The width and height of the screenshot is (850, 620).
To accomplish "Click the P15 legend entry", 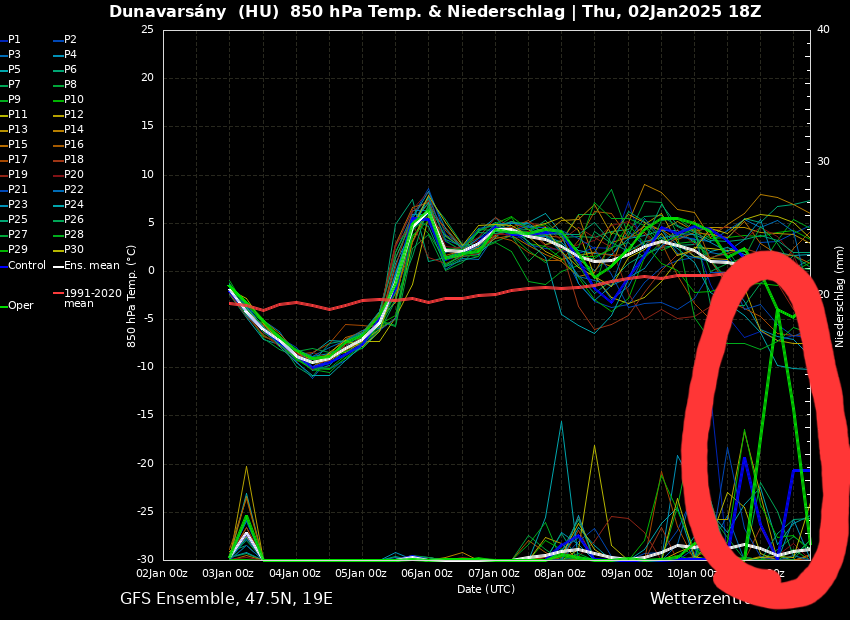I will (x=18, y=145).
